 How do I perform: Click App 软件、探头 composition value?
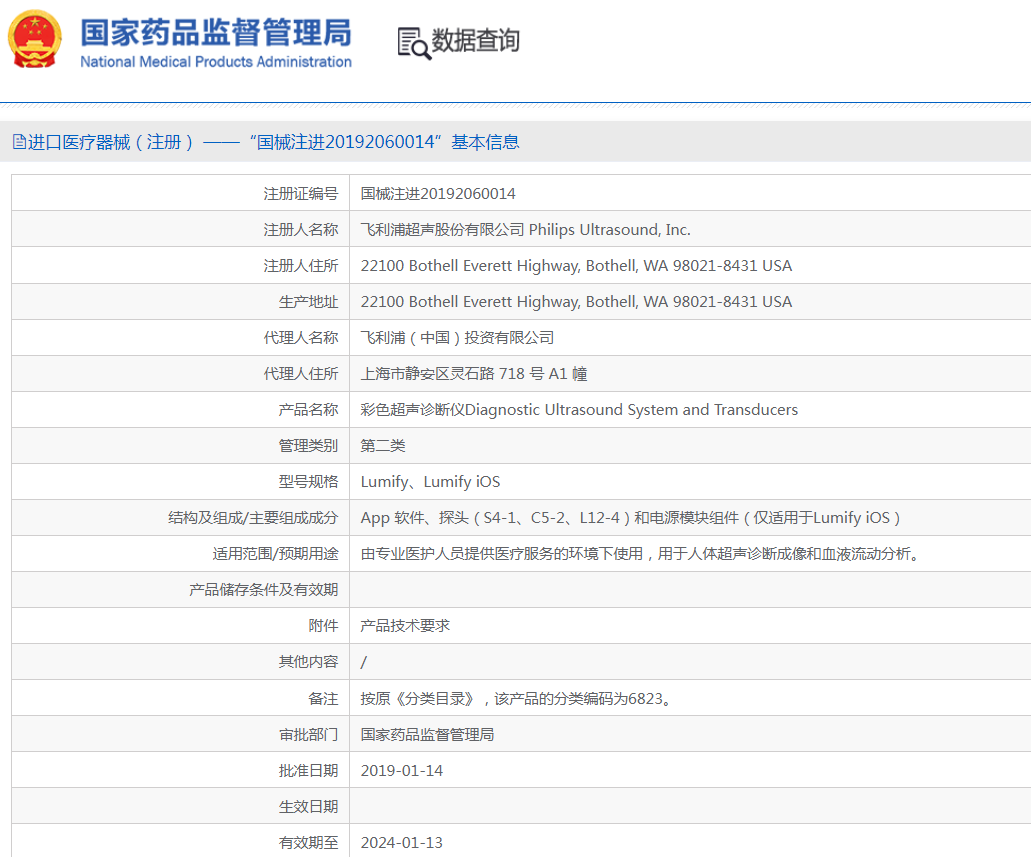[631, 518]
